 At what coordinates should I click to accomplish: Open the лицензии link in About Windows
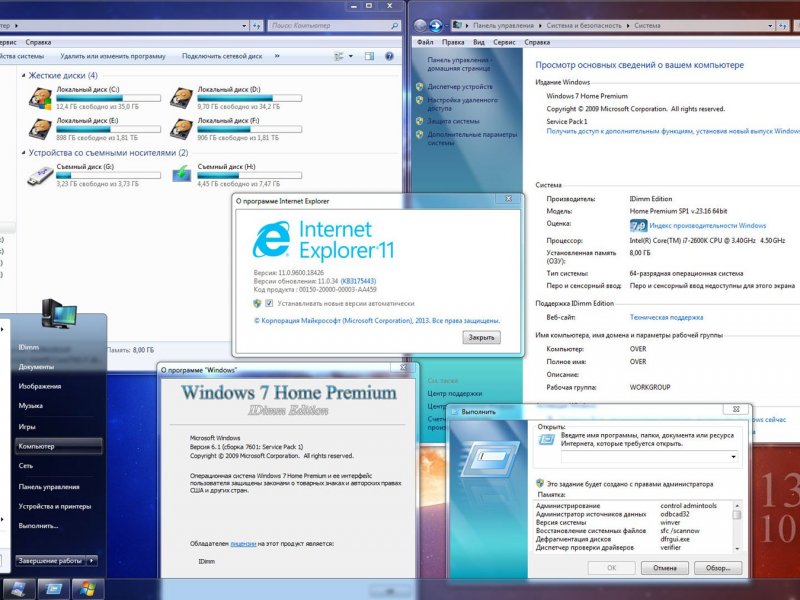pos(243,544)
